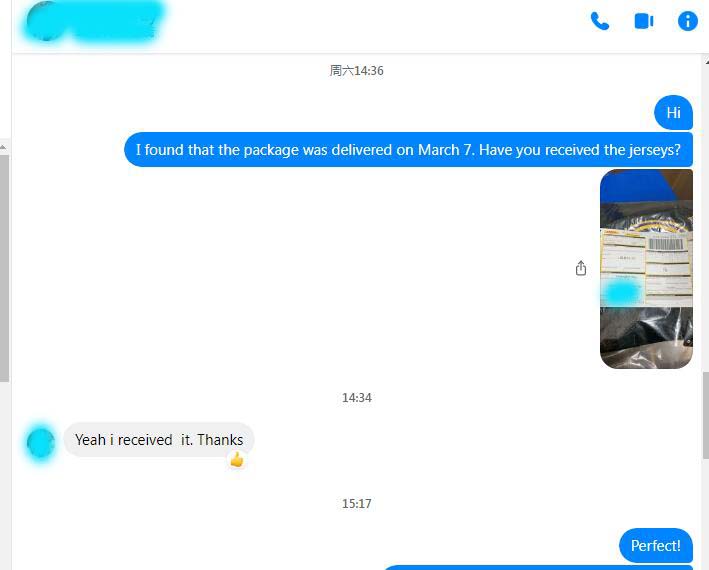The width and height of the screenshot is (709, 570).
Task: Click the 周六14:36 timestamp label
Action: click(357, 71)
